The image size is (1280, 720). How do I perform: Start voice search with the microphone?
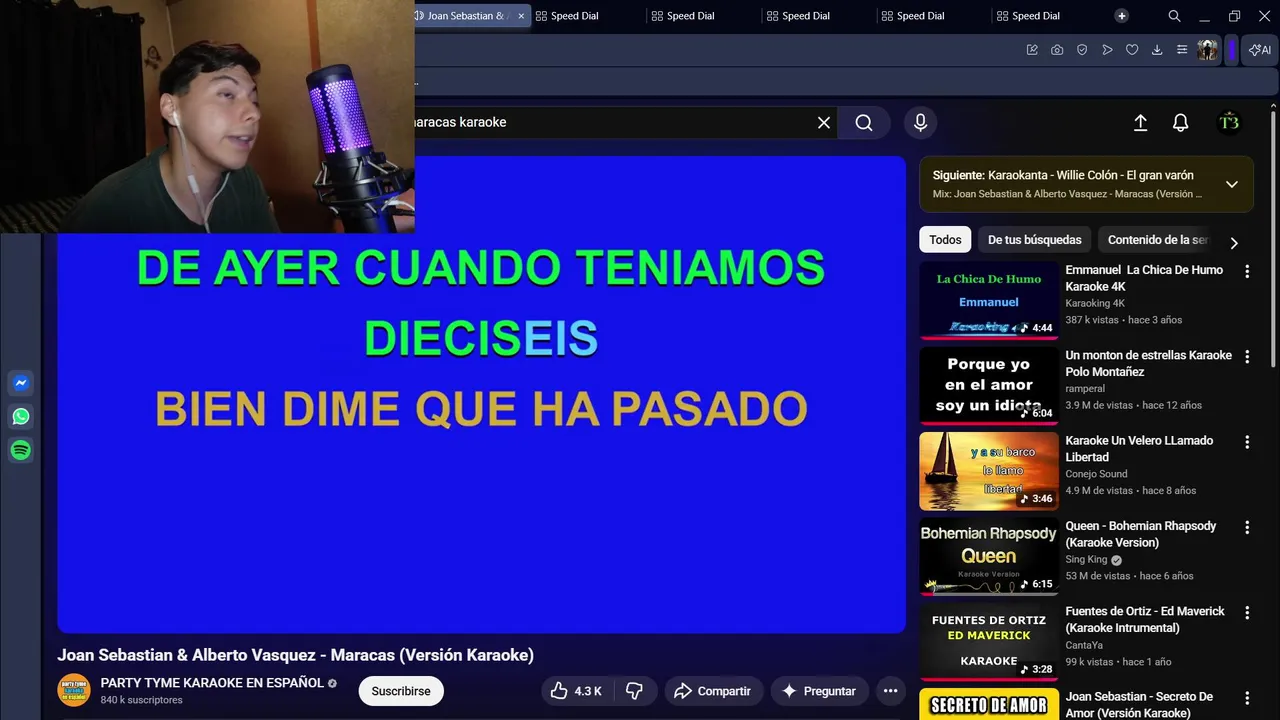pyautogui.click(x=920, y=122)
